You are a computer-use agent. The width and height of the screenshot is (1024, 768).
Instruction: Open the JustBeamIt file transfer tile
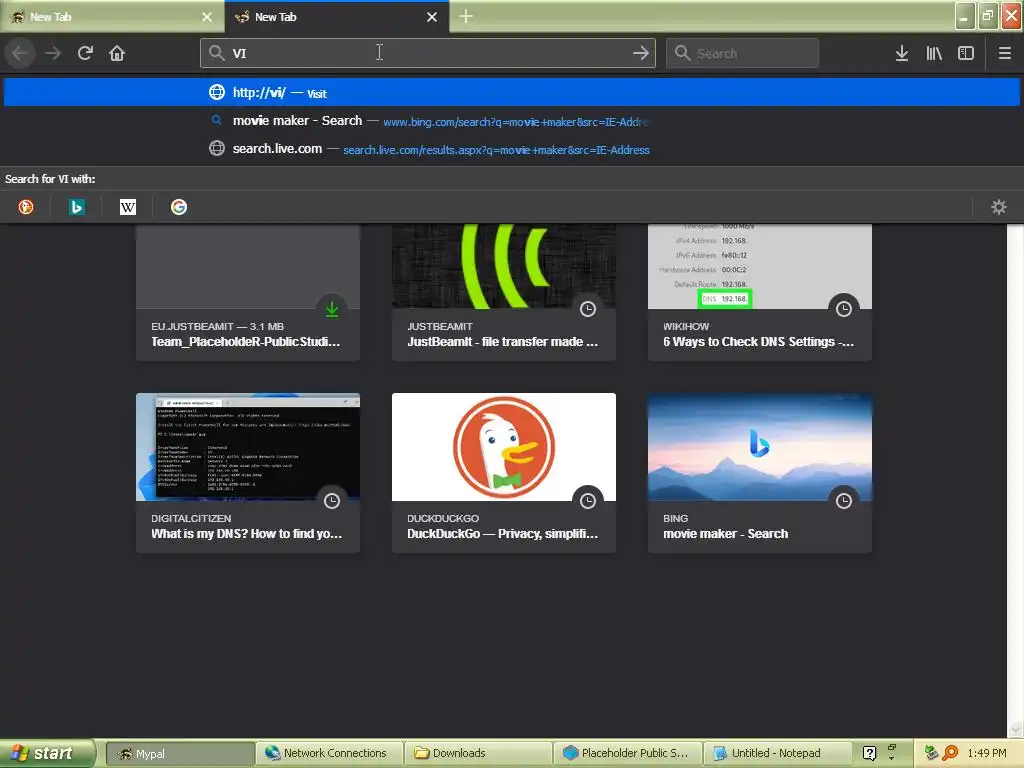504,292
